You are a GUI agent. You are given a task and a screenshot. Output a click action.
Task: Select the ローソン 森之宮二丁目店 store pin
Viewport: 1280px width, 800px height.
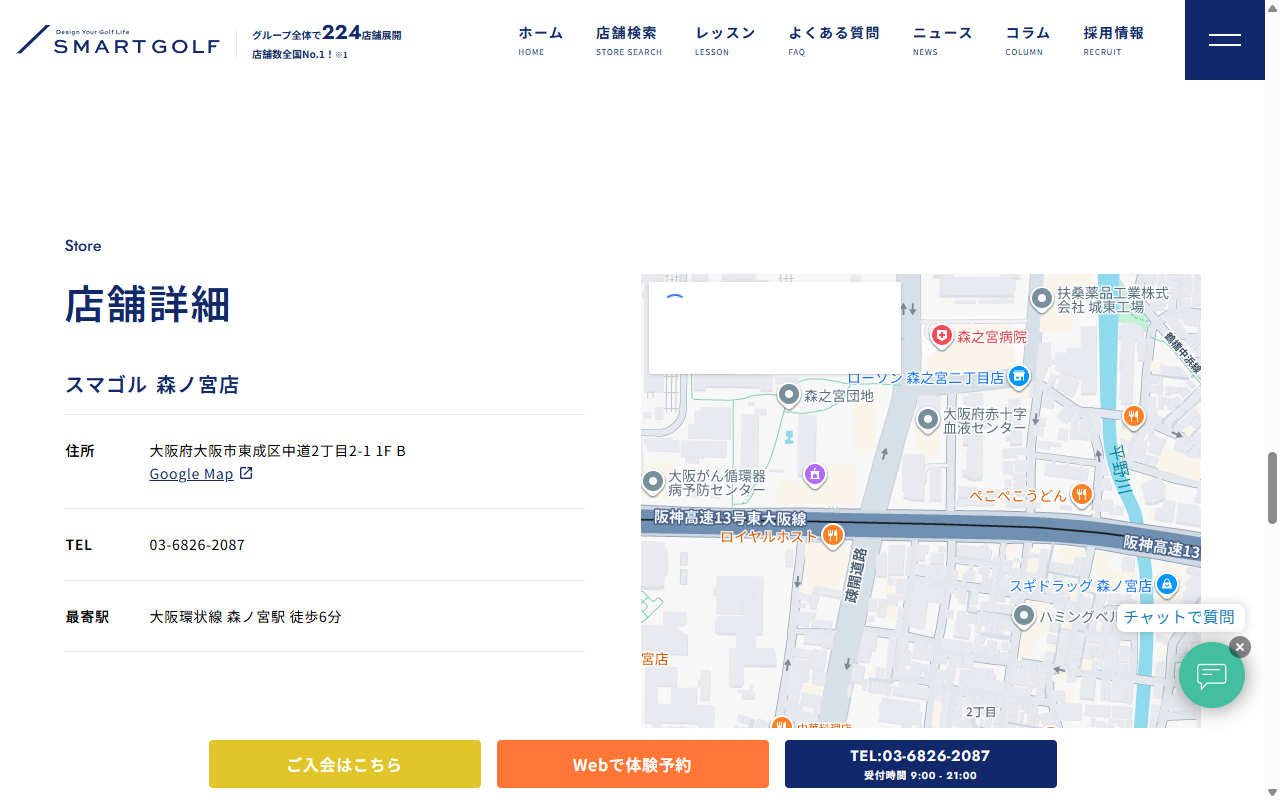point(1019,376)
